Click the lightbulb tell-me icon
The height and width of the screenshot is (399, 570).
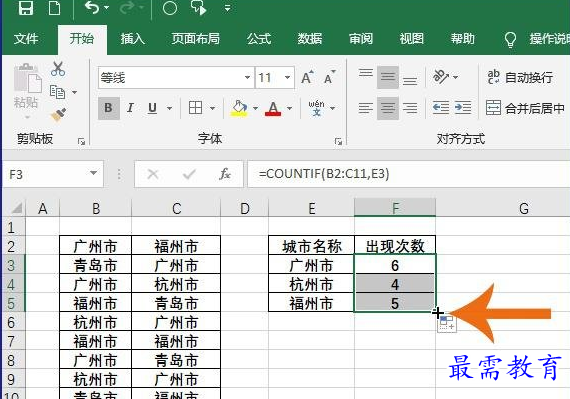click(x=510, y=39)
